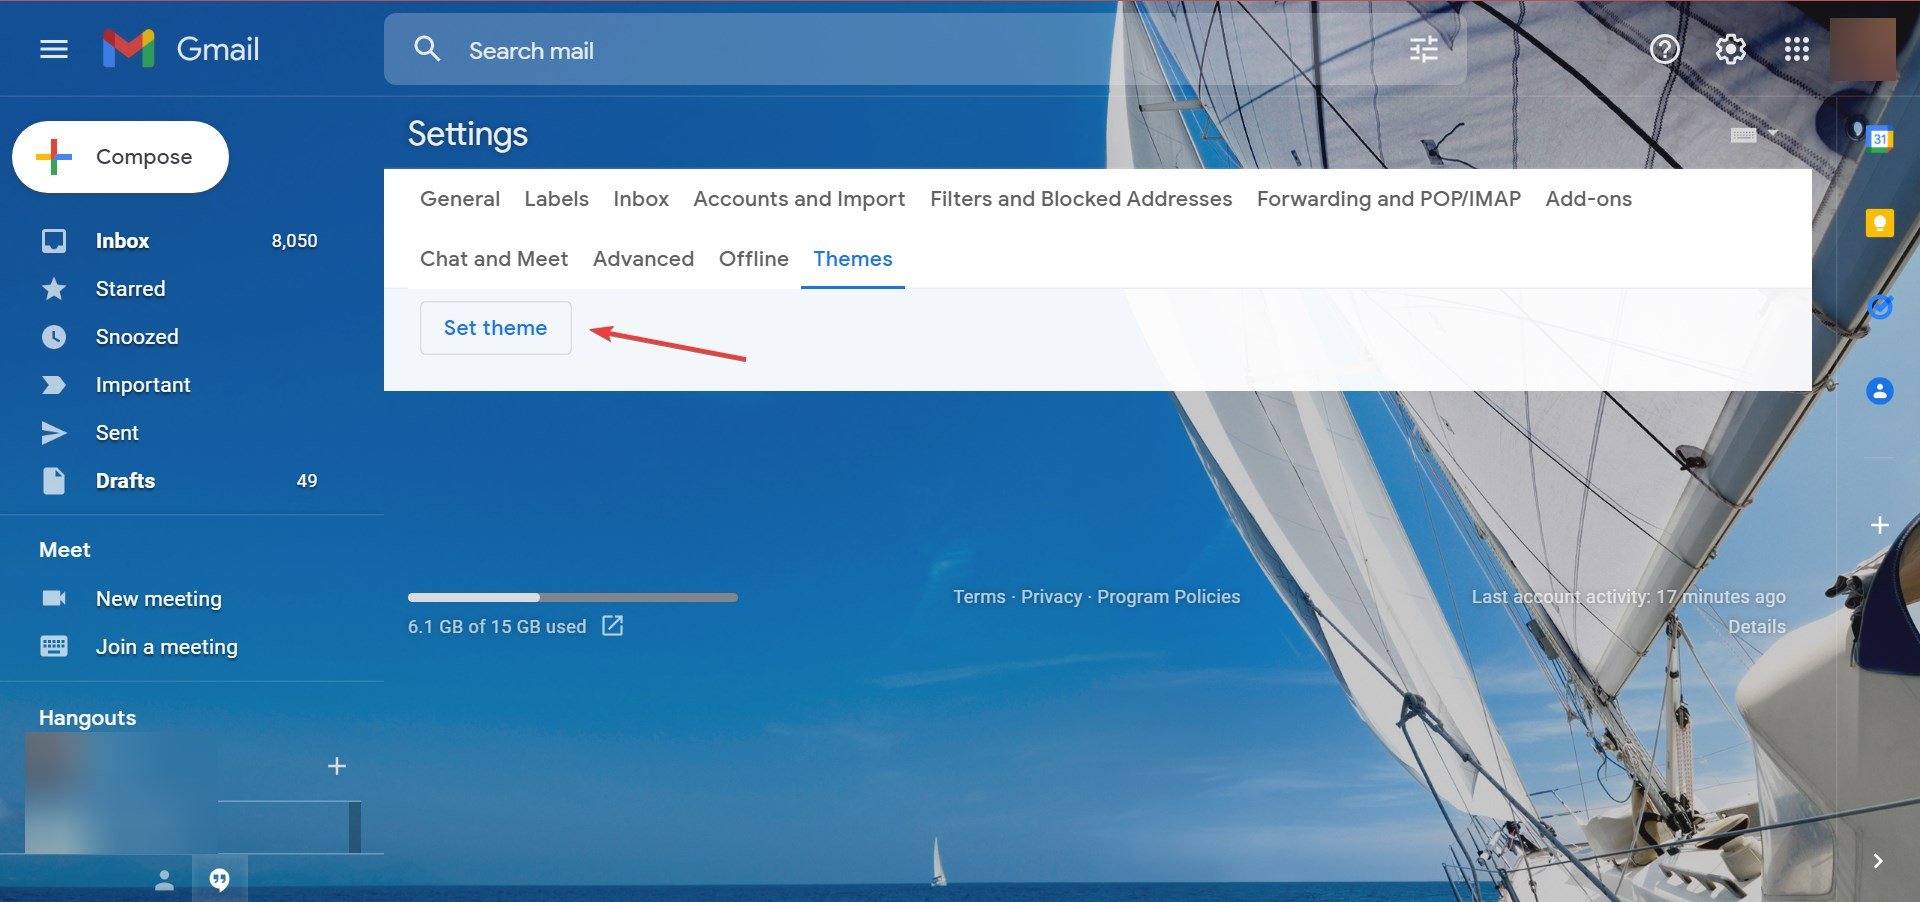The width and height of the screenshot is (1920, 902).
Task: Open account activity Details link
Action: click(x=1757, y=627)
